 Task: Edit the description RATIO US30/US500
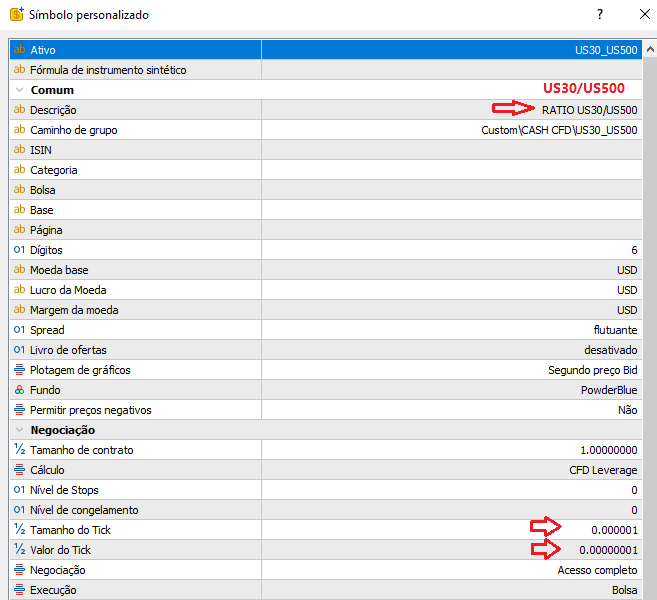click(590, 110)
